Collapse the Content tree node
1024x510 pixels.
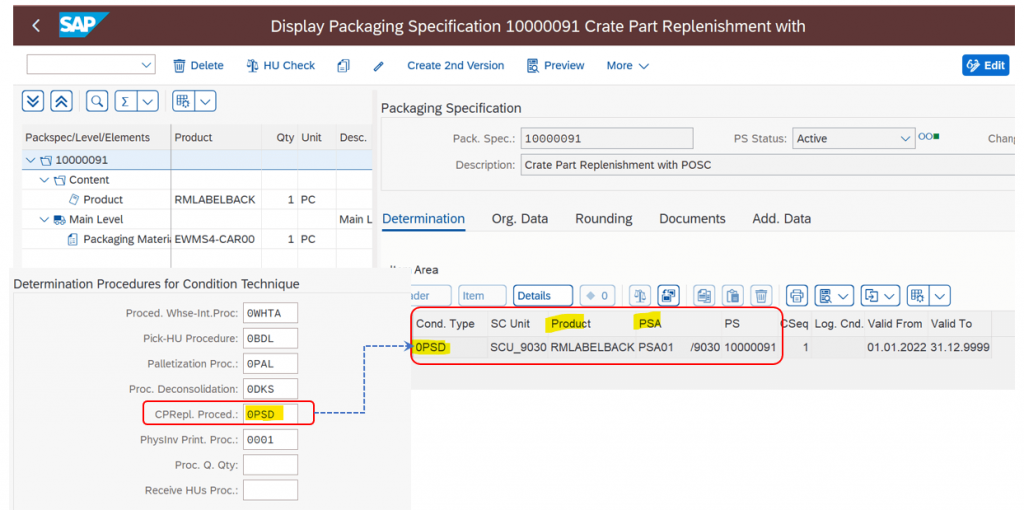coord(44,180)
